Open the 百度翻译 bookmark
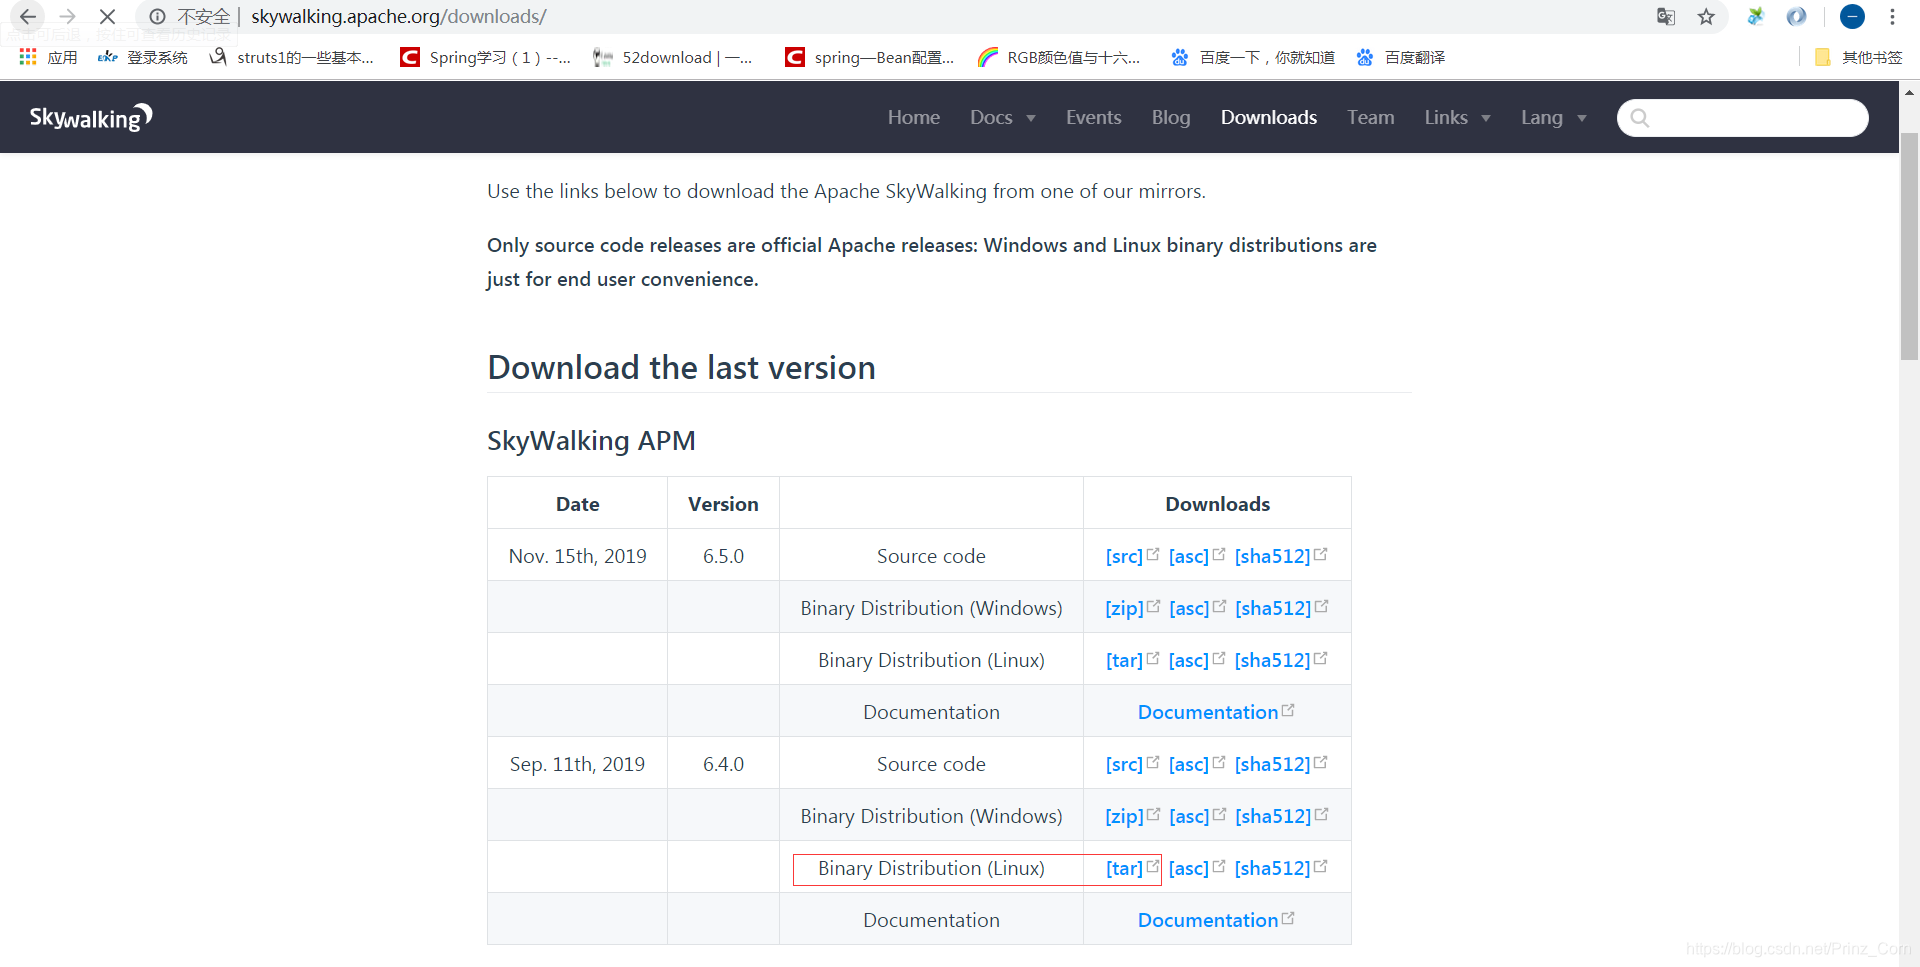Viewport: 1920px width, 967px height. point(1400,58)
